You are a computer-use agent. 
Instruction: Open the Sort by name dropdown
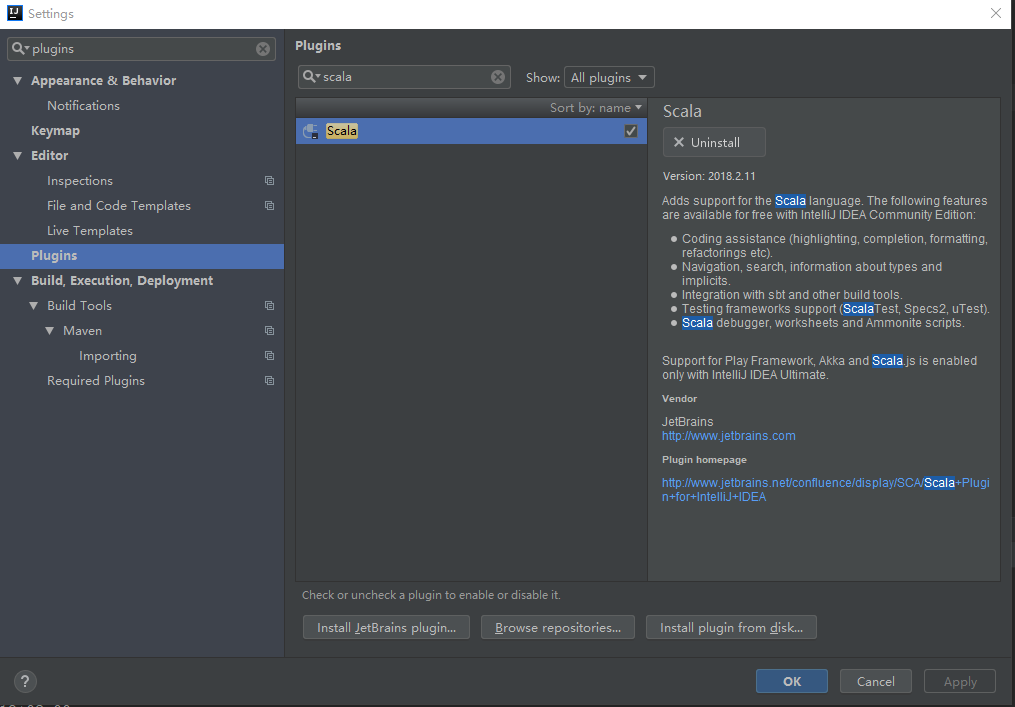coord(596,108)
